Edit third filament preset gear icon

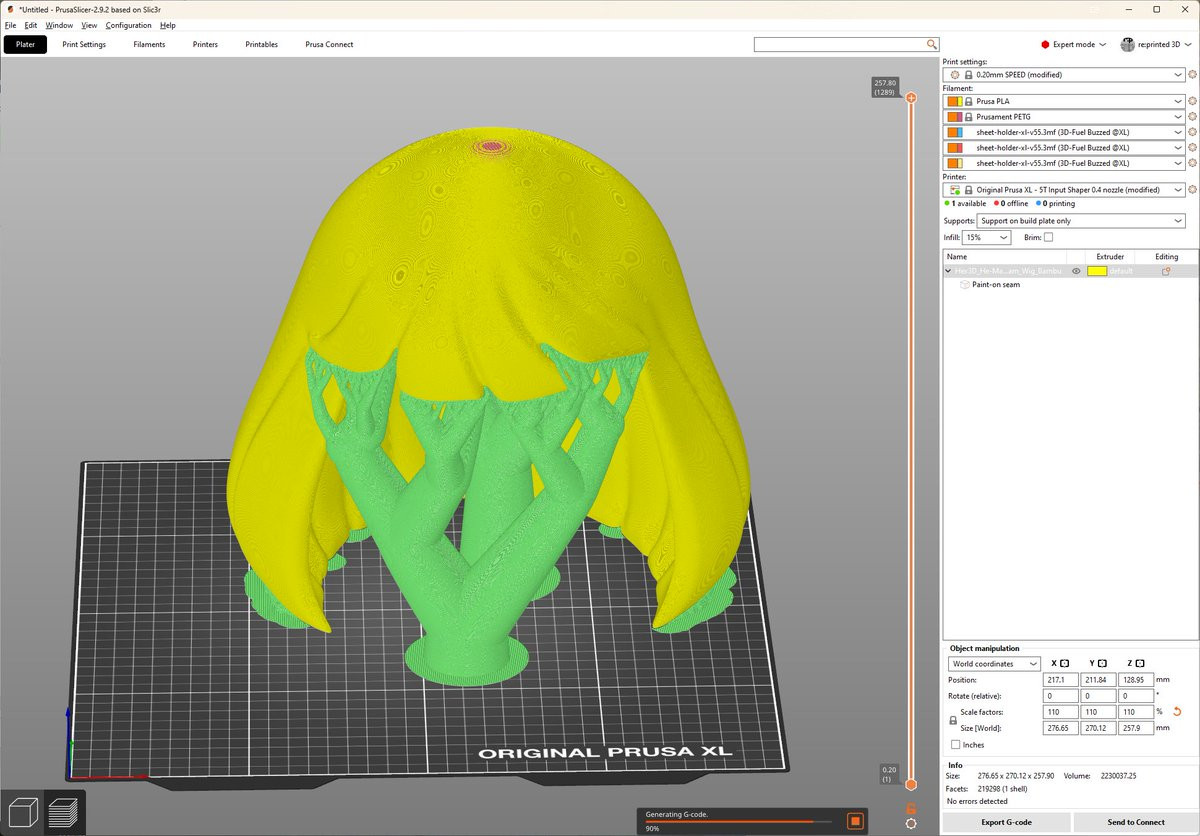coord(1192,132)
